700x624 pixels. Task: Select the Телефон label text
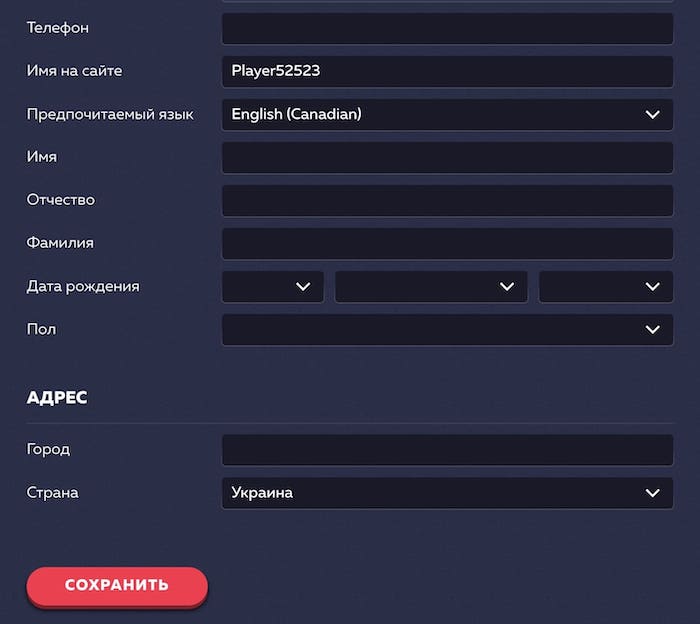click(x=58, y=28)
